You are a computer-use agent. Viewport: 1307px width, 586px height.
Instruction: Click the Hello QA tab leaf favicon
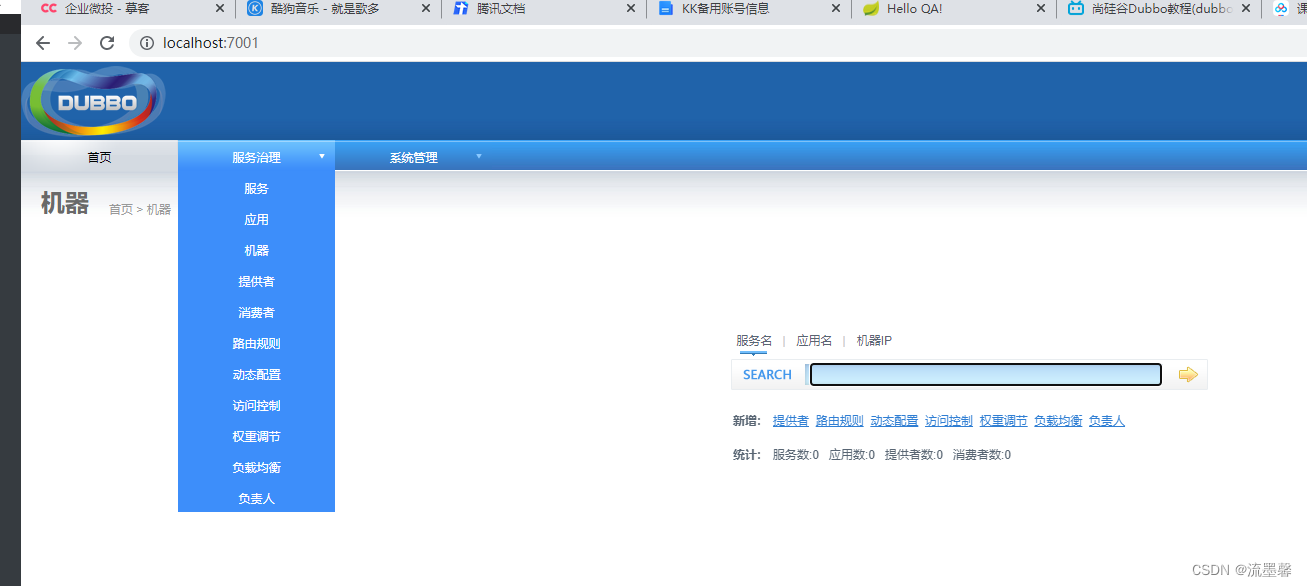(x=872, y=10)
